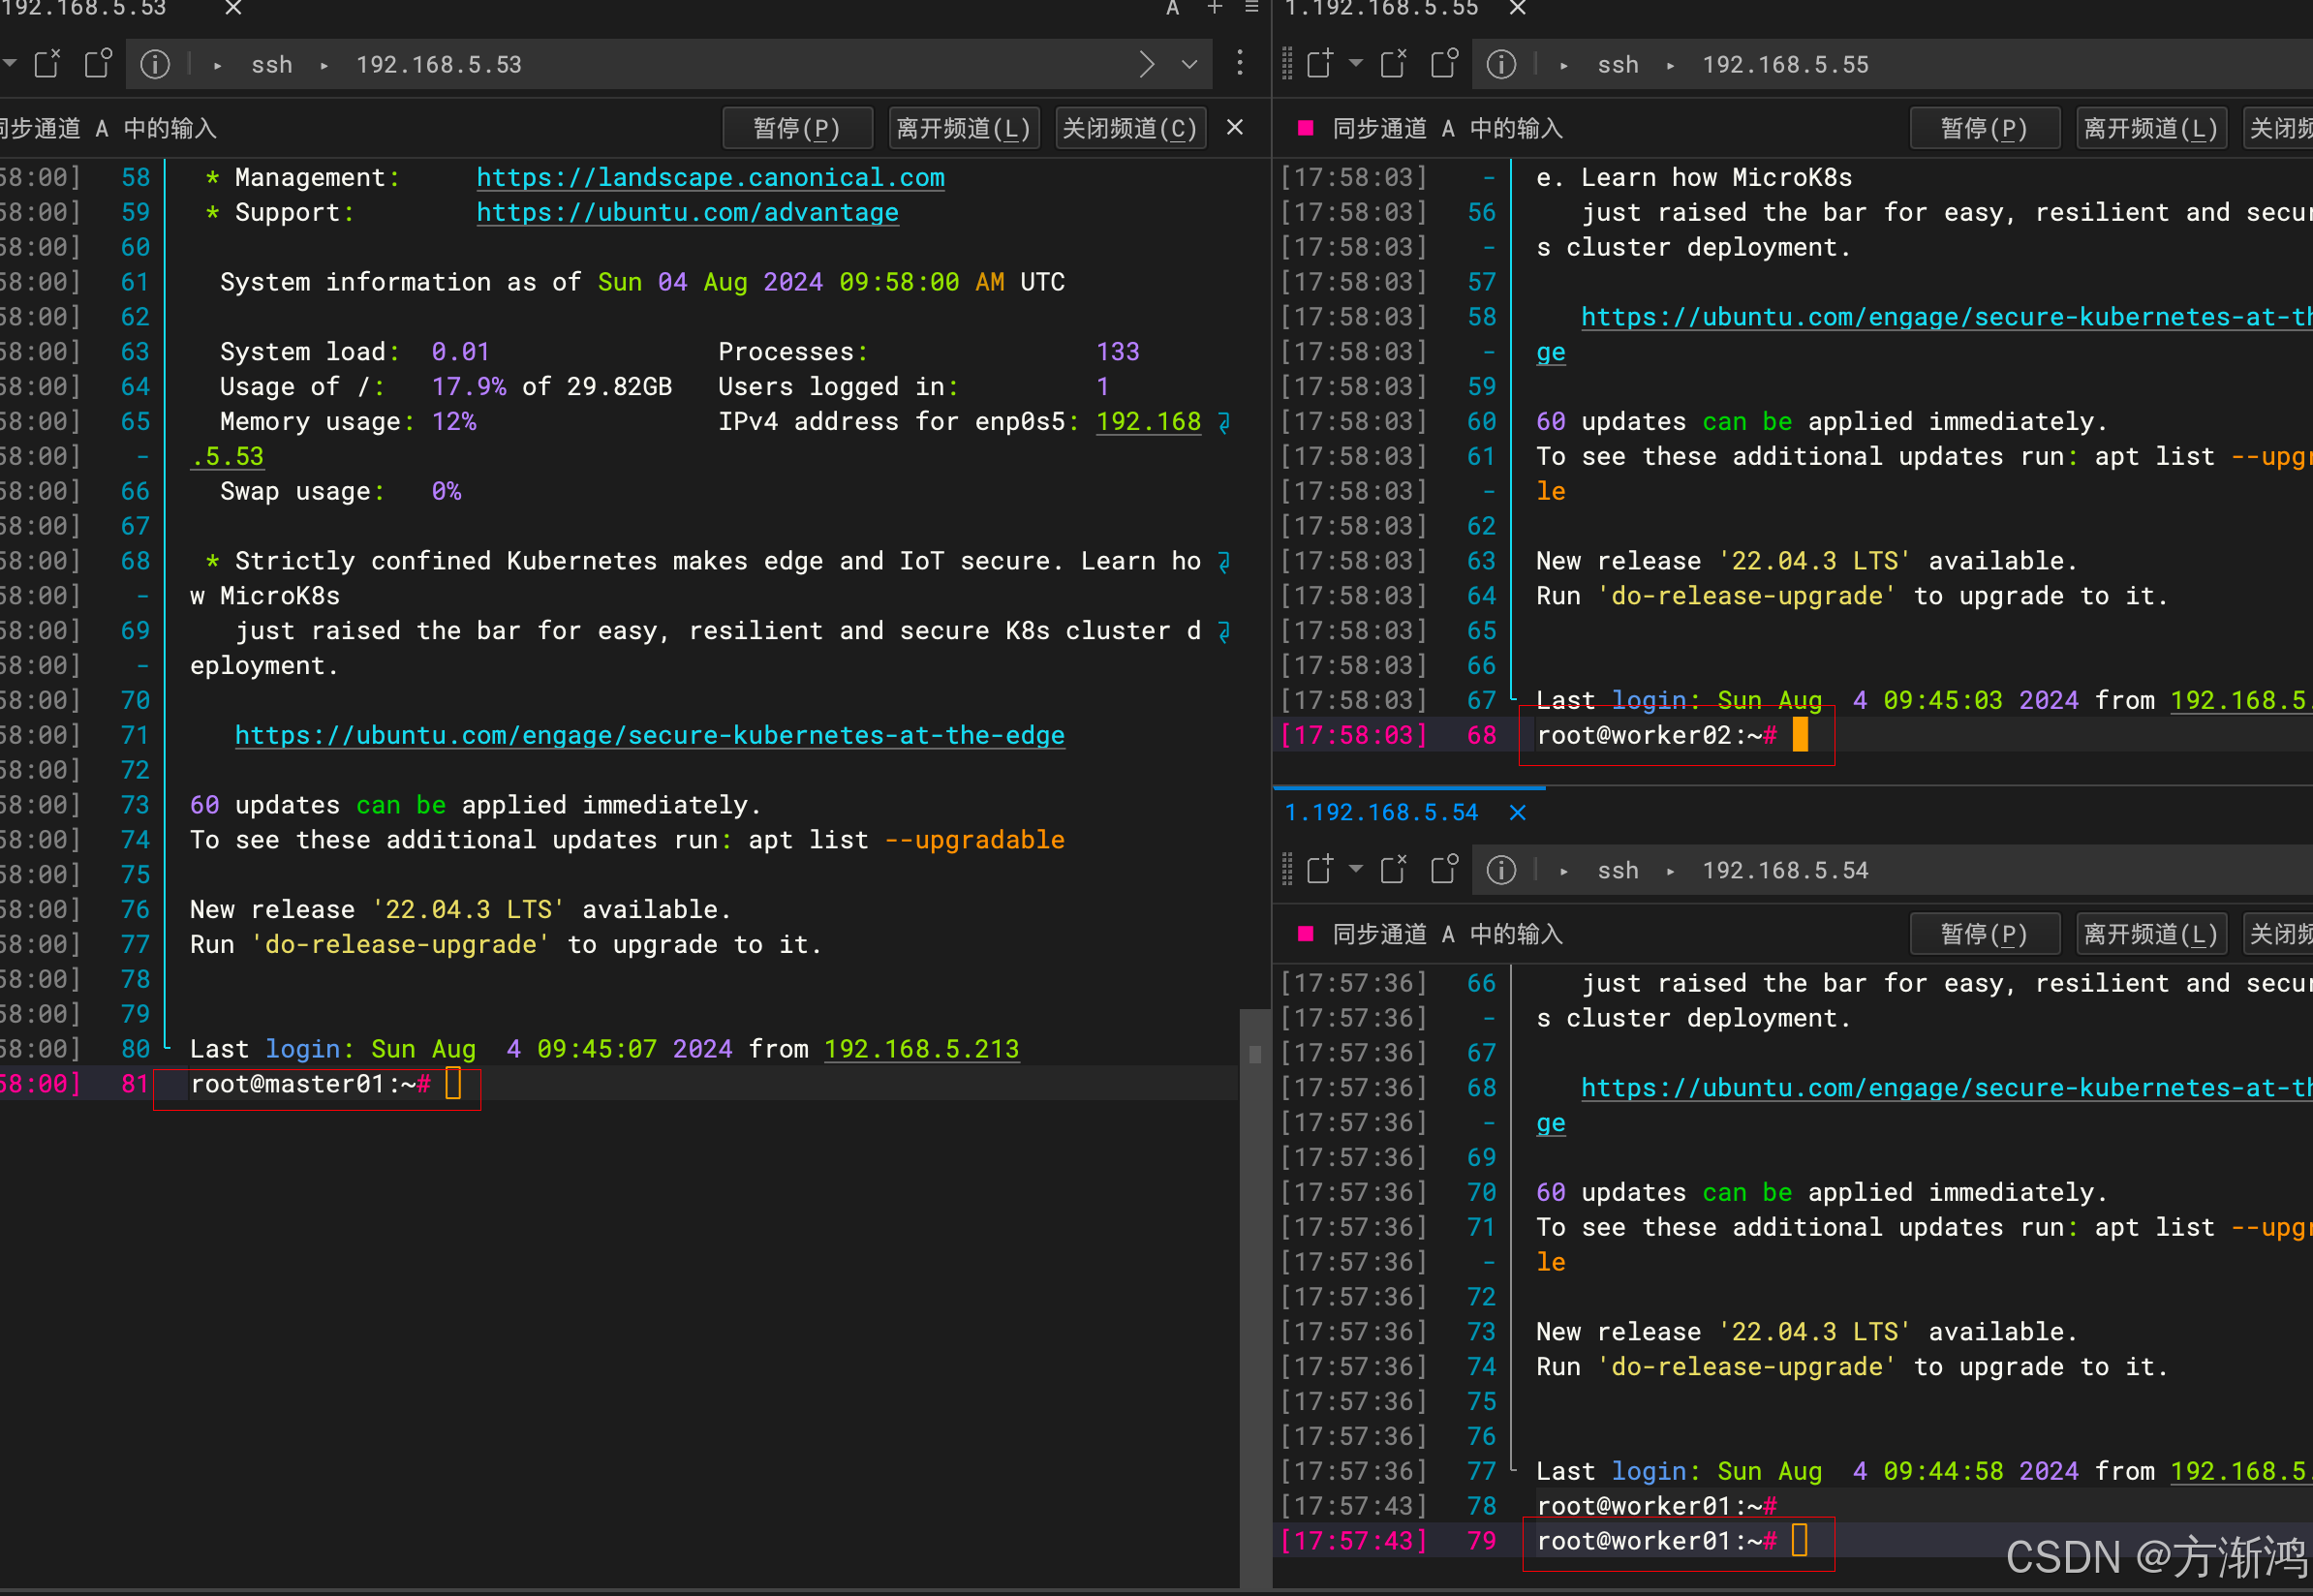
Task: Open kebab menu of 192.168.5.53 pane
Action: tap(1240, 63)
